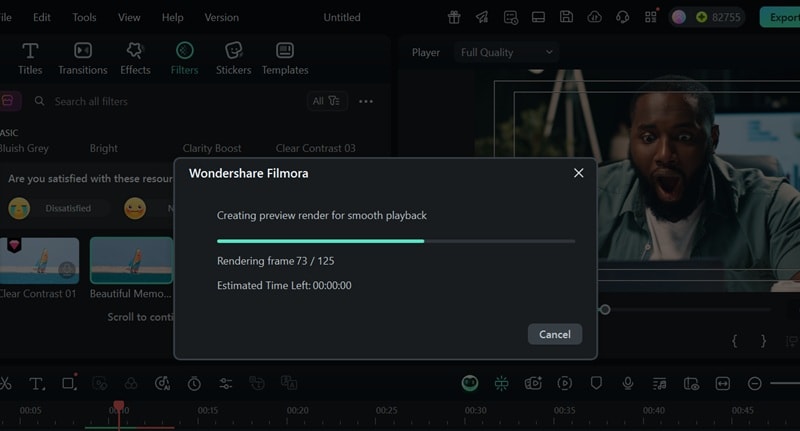Open the Version menu

coord(221,17)
